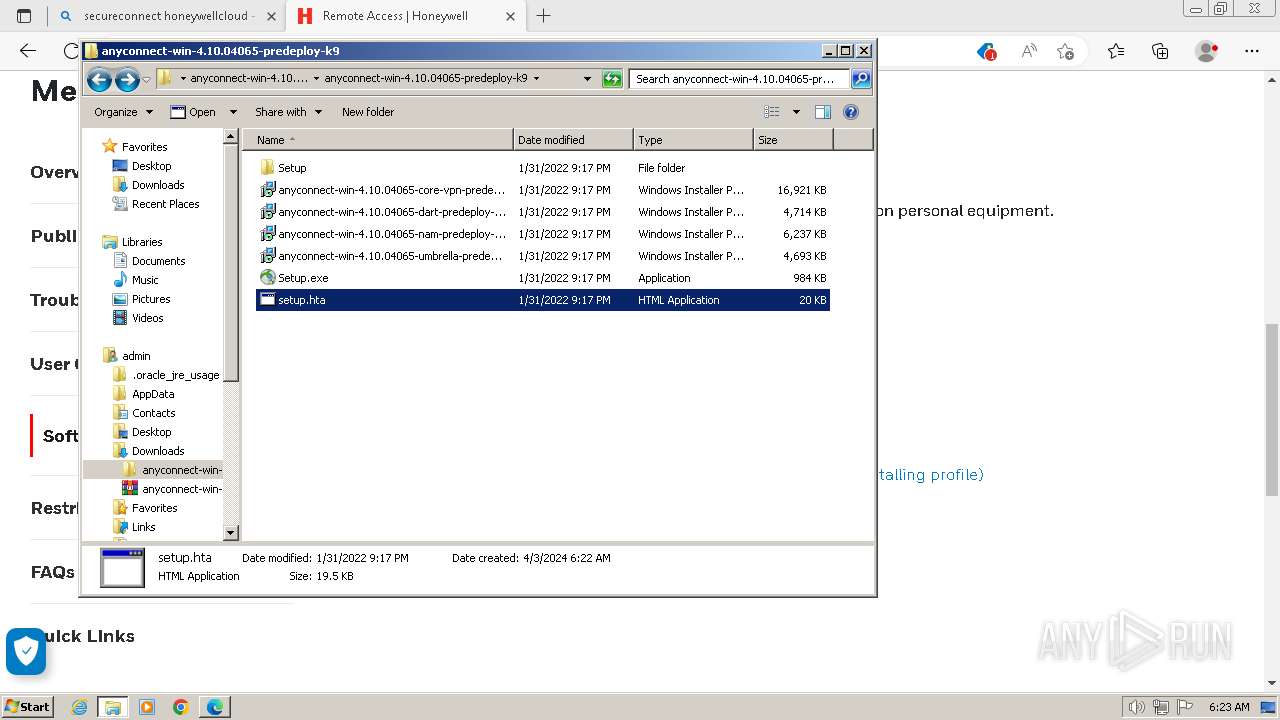This screenshot has height=720, width=1280.
Task: Expand the Open button dropdown arrow
Action: tap(233, 112)
